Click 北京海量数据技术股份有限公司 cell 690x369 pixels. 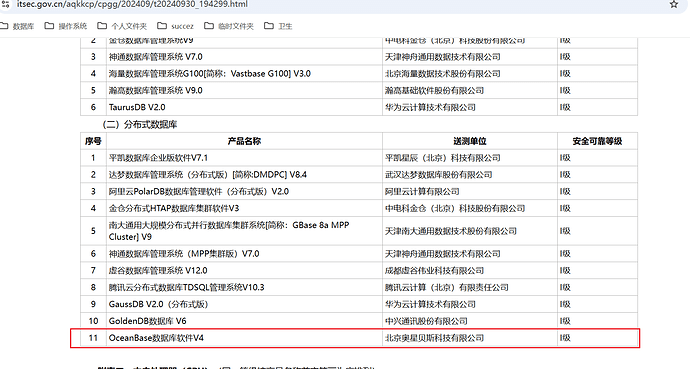470,73
